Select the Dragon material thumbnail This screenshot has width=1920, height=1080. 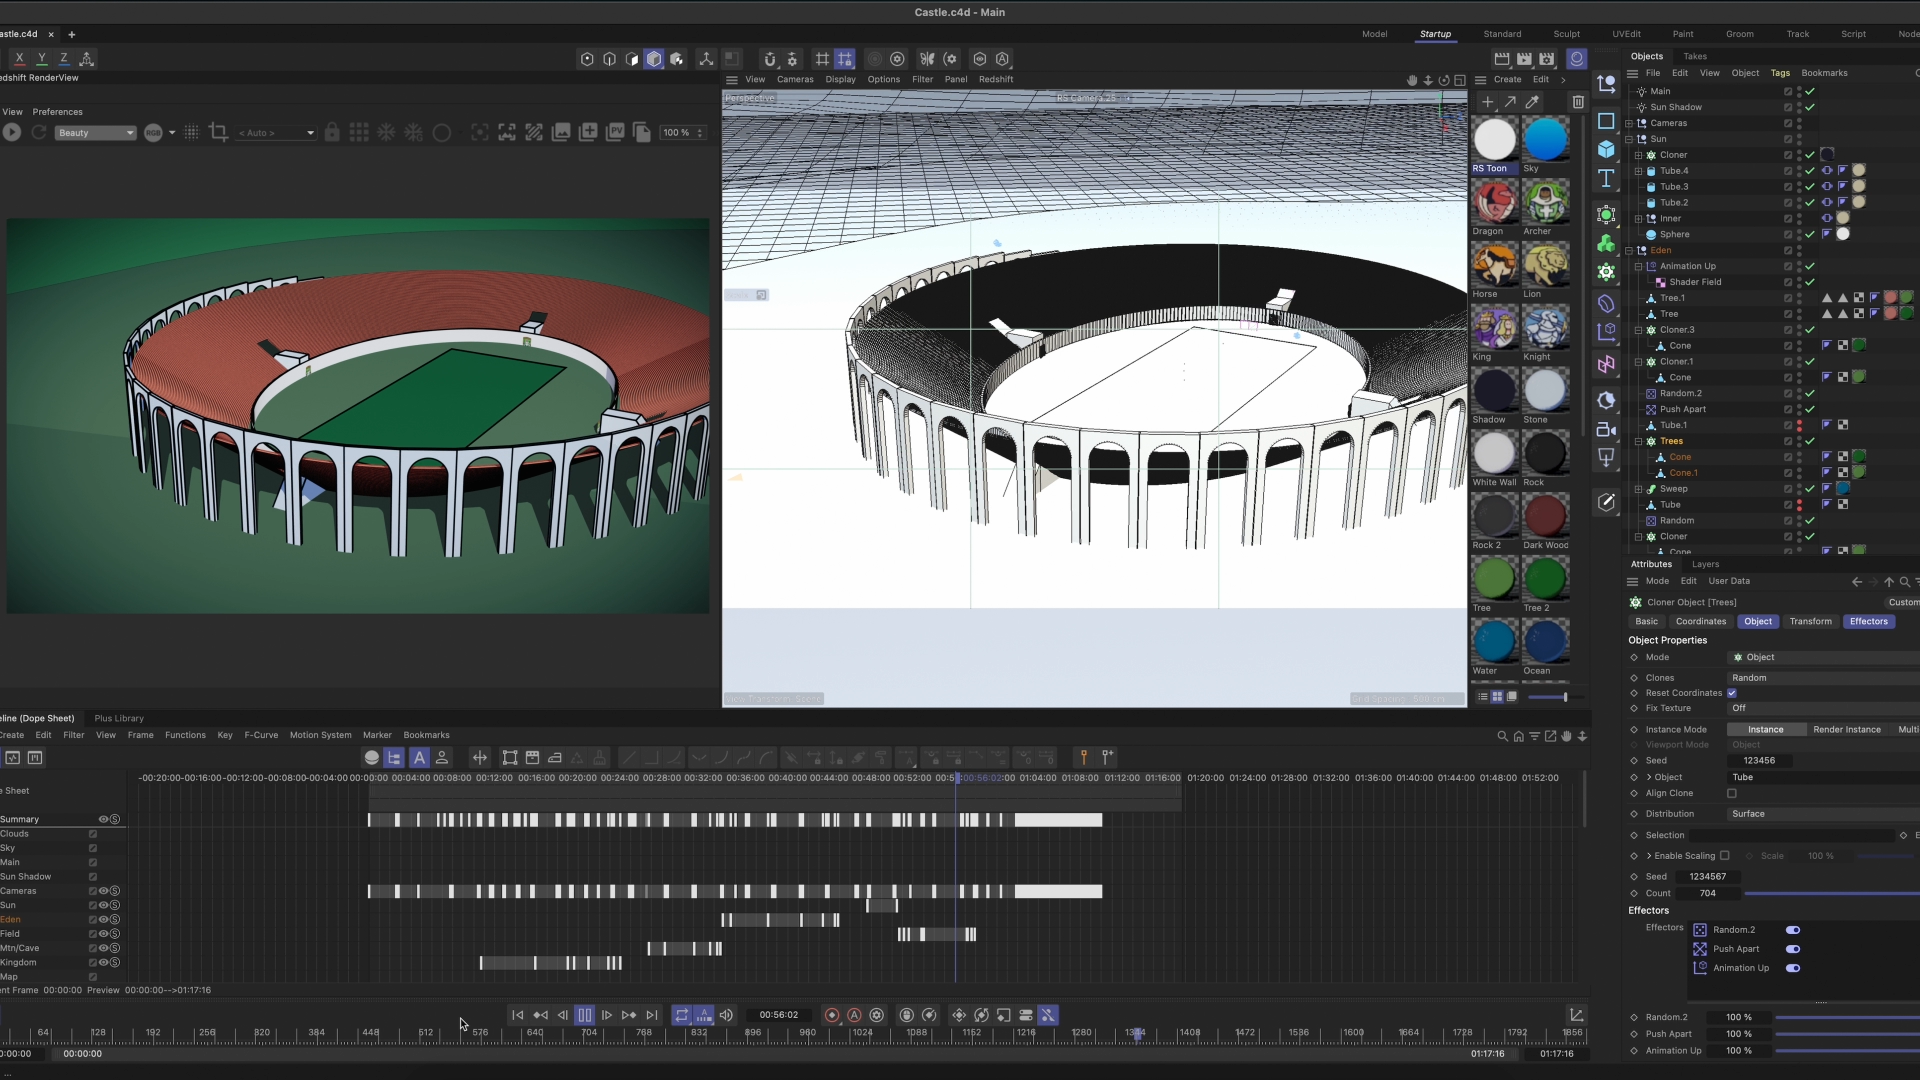pos(1494,202)
